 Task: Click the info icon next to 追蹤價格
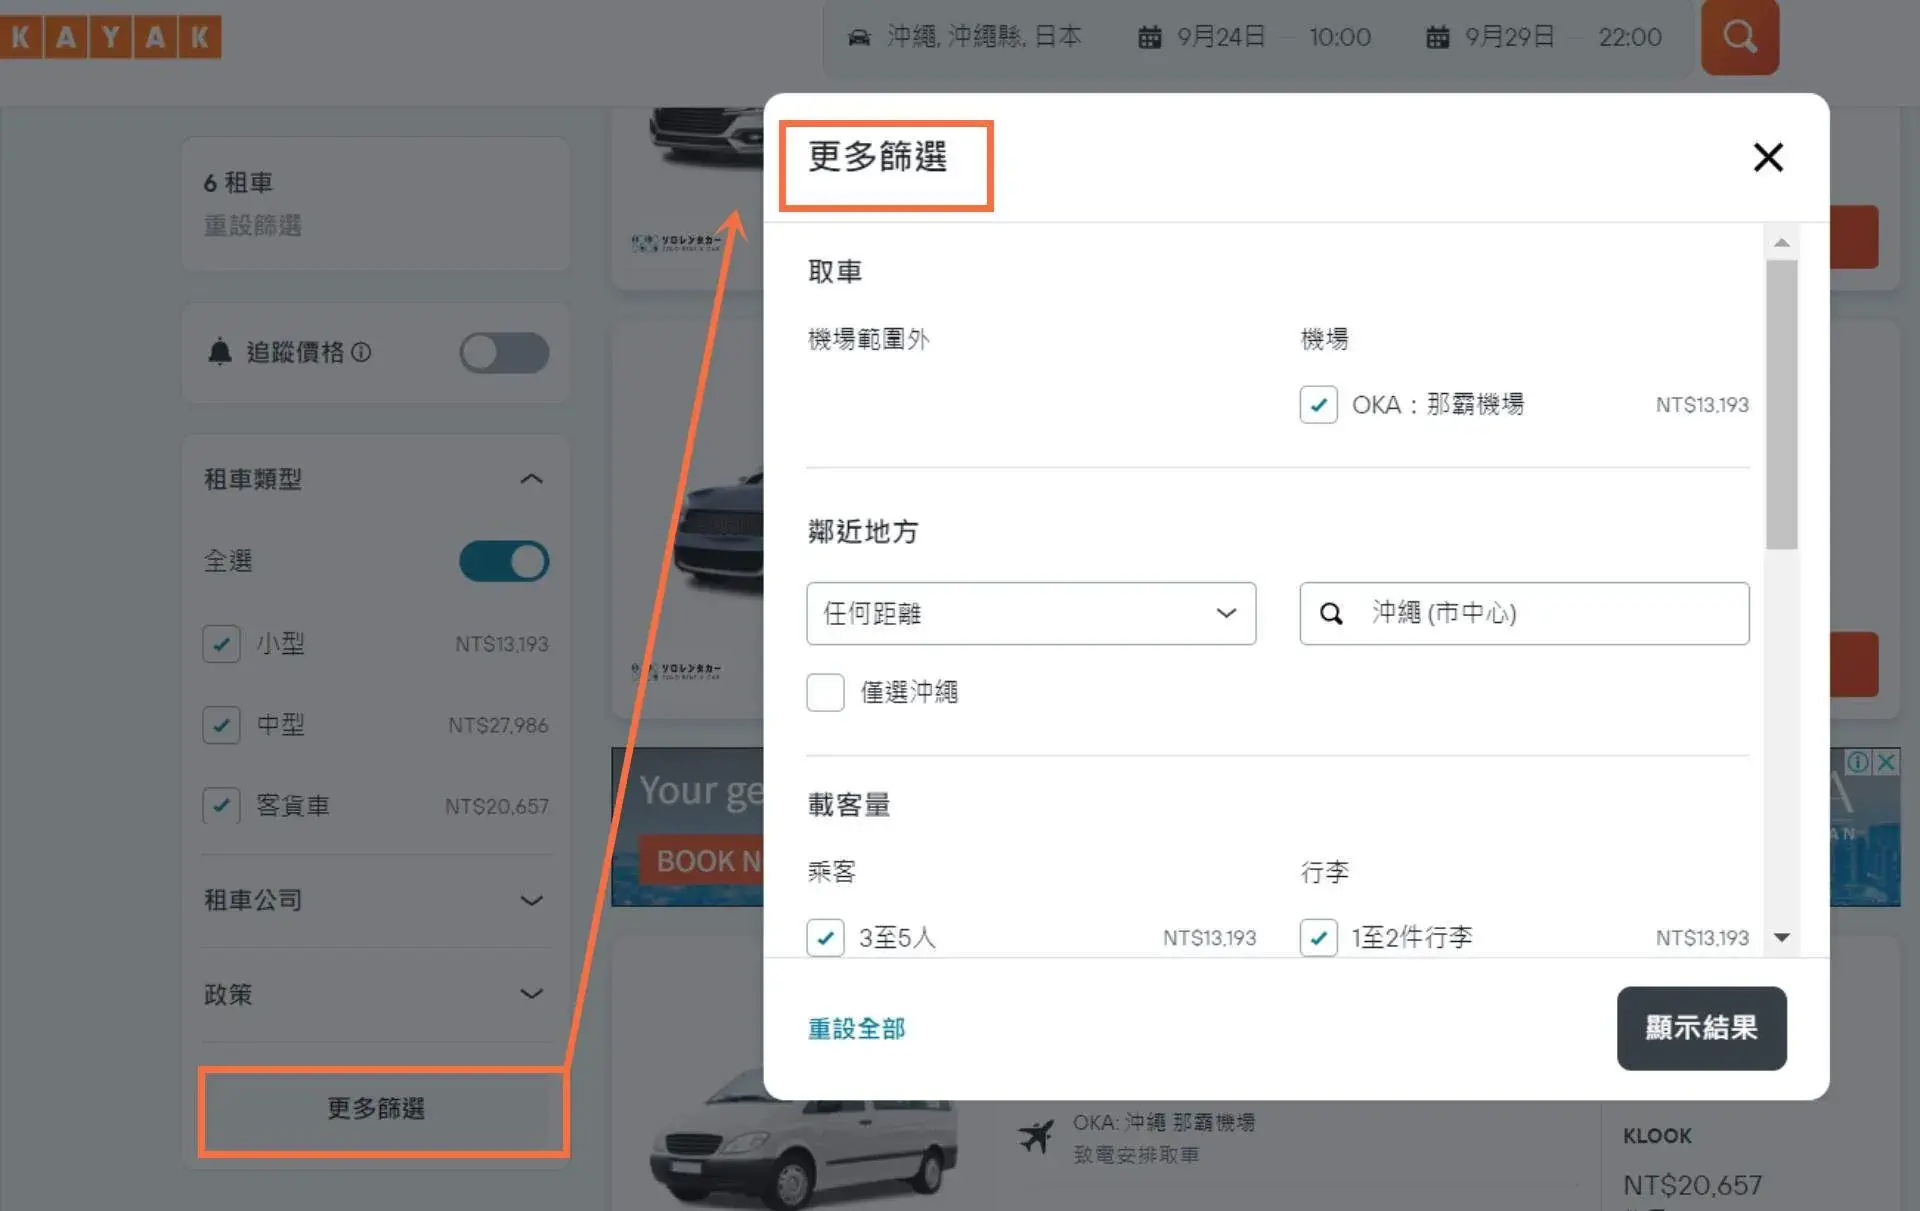(x=362, y=352)
